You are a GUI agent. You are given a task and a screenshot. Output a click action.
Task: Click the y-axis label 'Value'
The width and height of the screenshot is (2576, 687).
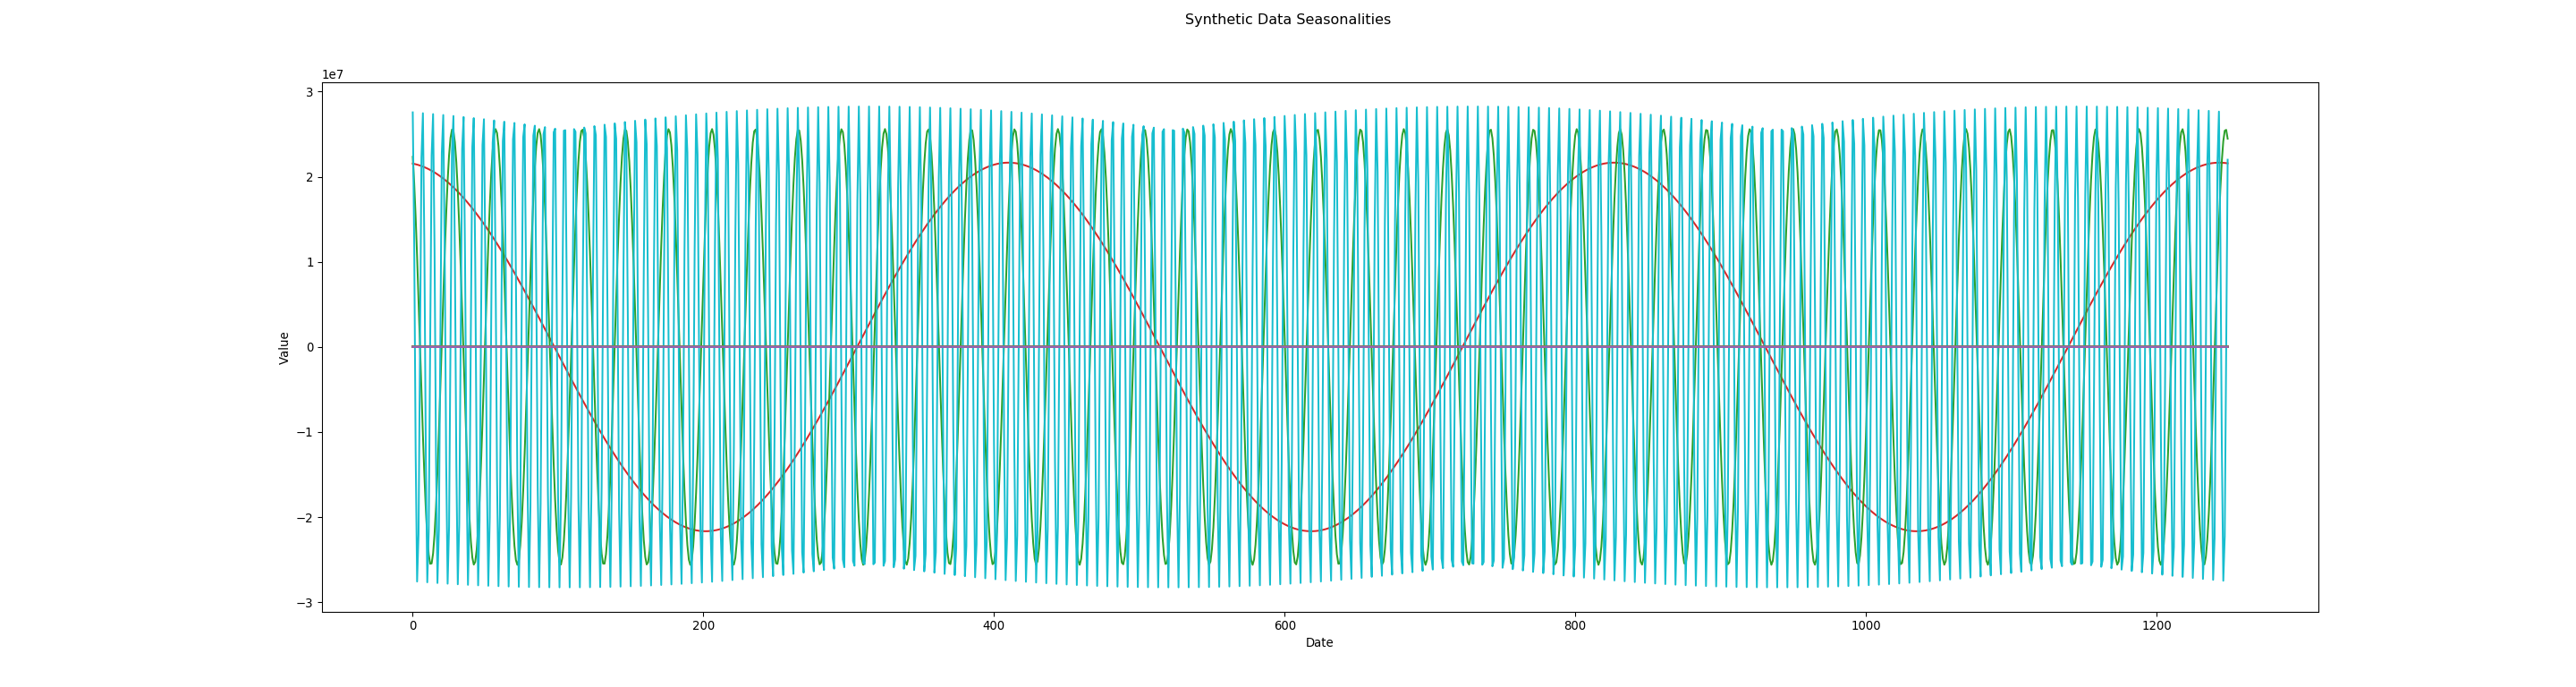pyautogui.click(x=284, y=348)
